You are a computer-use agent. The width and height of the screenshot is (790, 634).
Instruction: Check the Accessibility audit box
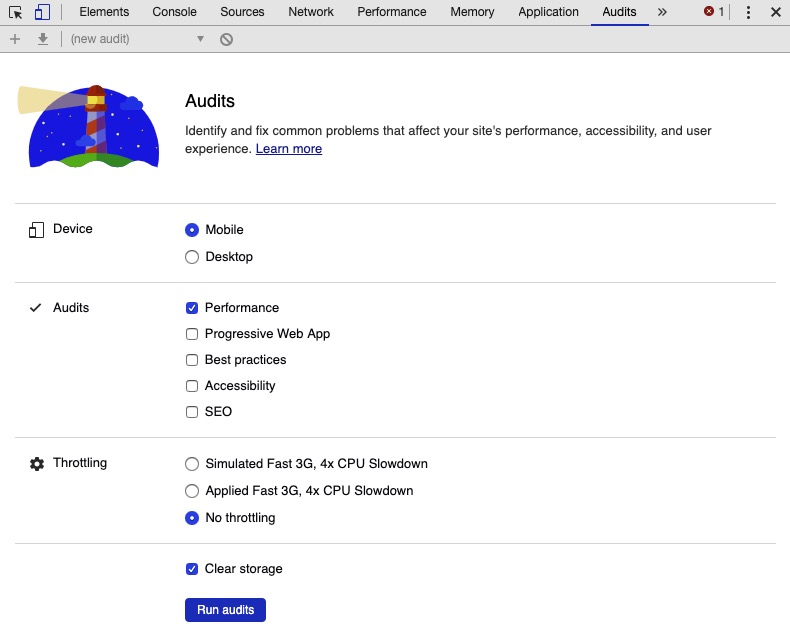click(x=192, y=386)
